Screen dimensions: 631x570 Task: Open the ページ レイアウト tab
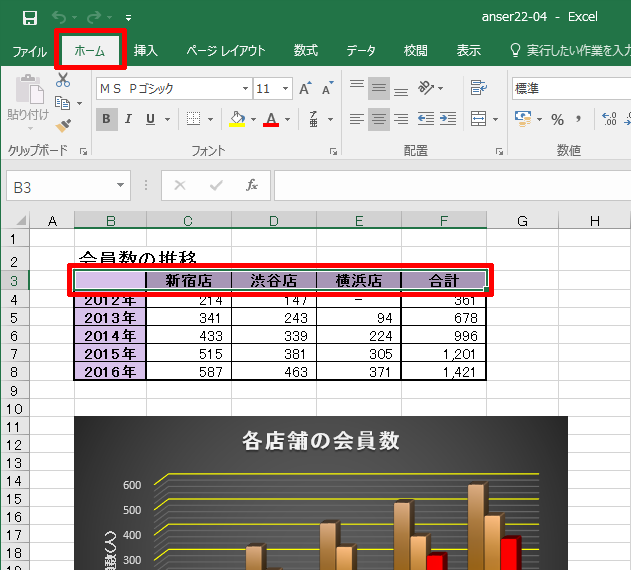[225, 51]
